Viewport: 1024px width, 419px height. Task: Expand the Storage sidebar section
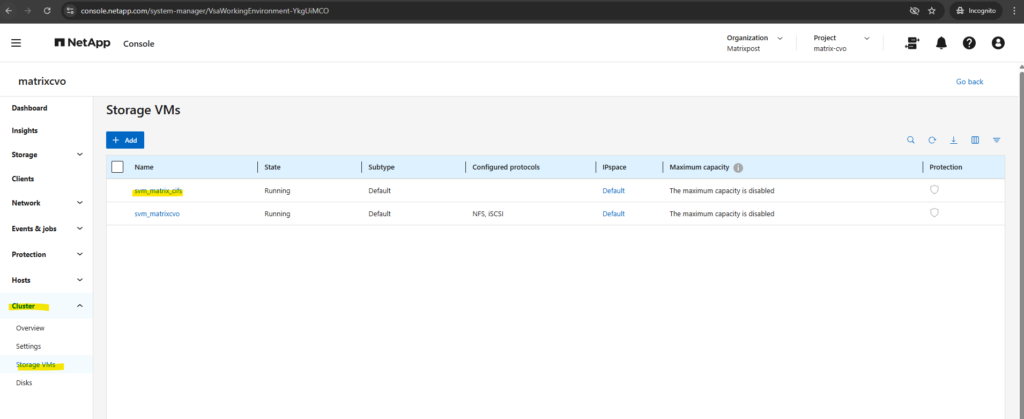point(79,155)
